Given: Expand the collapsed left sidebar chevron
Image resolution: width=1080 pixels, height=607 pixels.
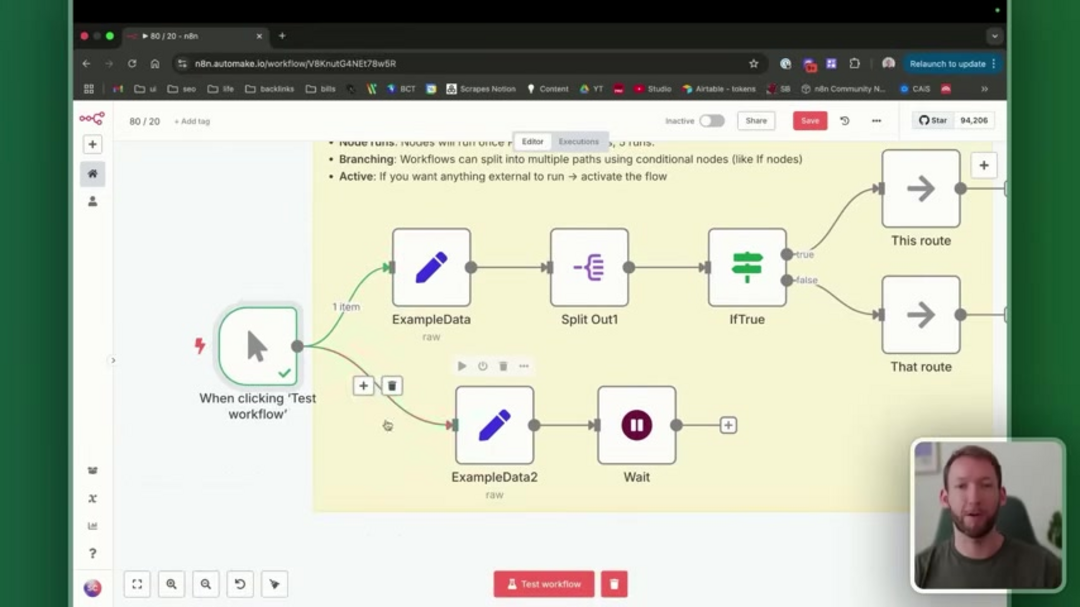Looking at the screenshot, I should [x=112, y=360].
